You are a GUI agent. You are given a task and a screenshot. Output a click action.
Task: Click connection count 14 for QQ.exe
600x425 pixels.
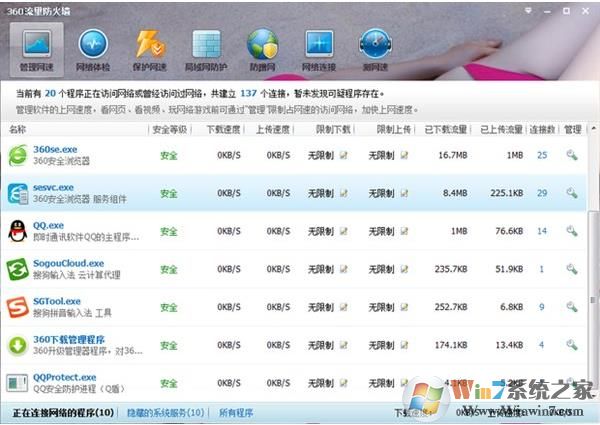pyautogui.click(x=542, y=231)
